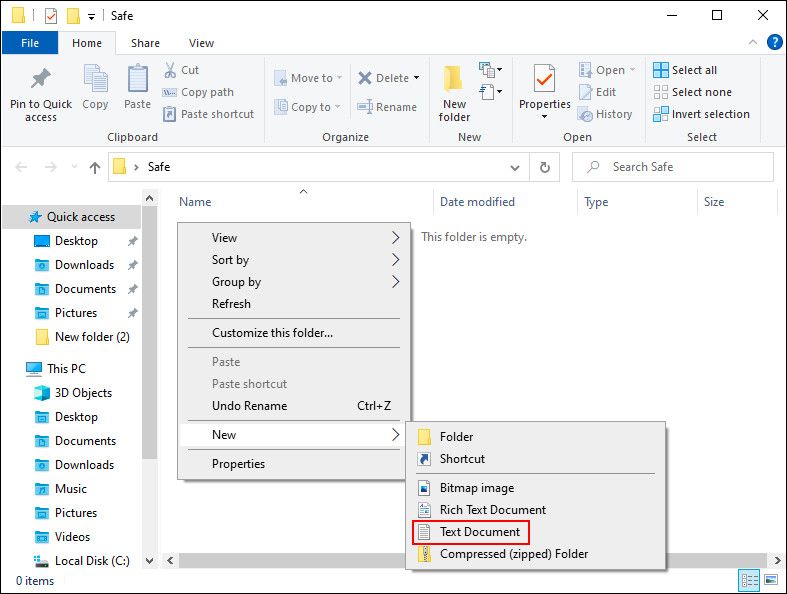Switch to the Share tab
Viewport: 787px width, 594px height.
(145, 43)
